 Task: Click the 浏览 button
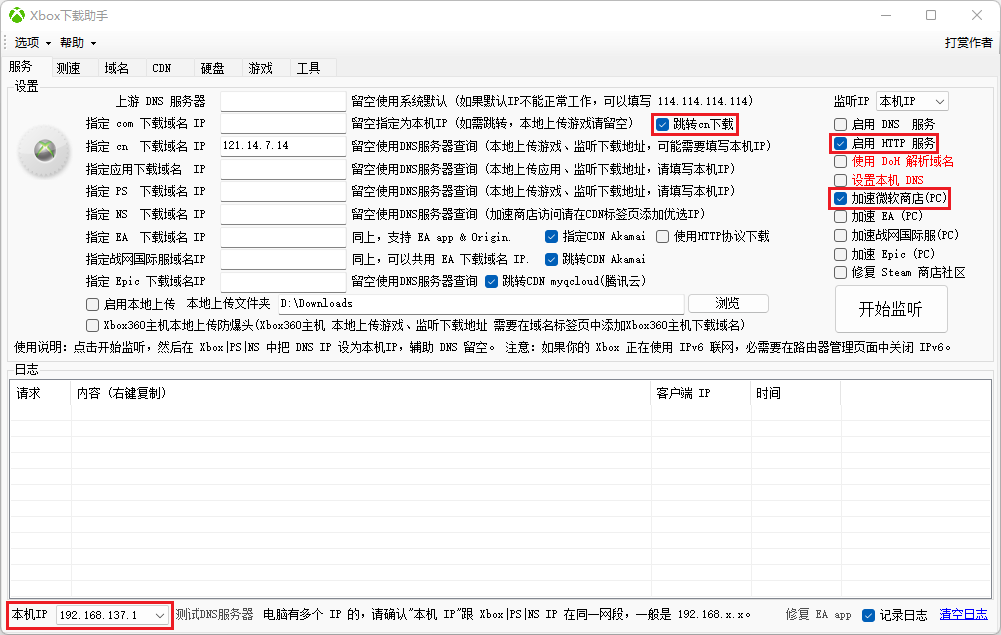pos(728,303)
